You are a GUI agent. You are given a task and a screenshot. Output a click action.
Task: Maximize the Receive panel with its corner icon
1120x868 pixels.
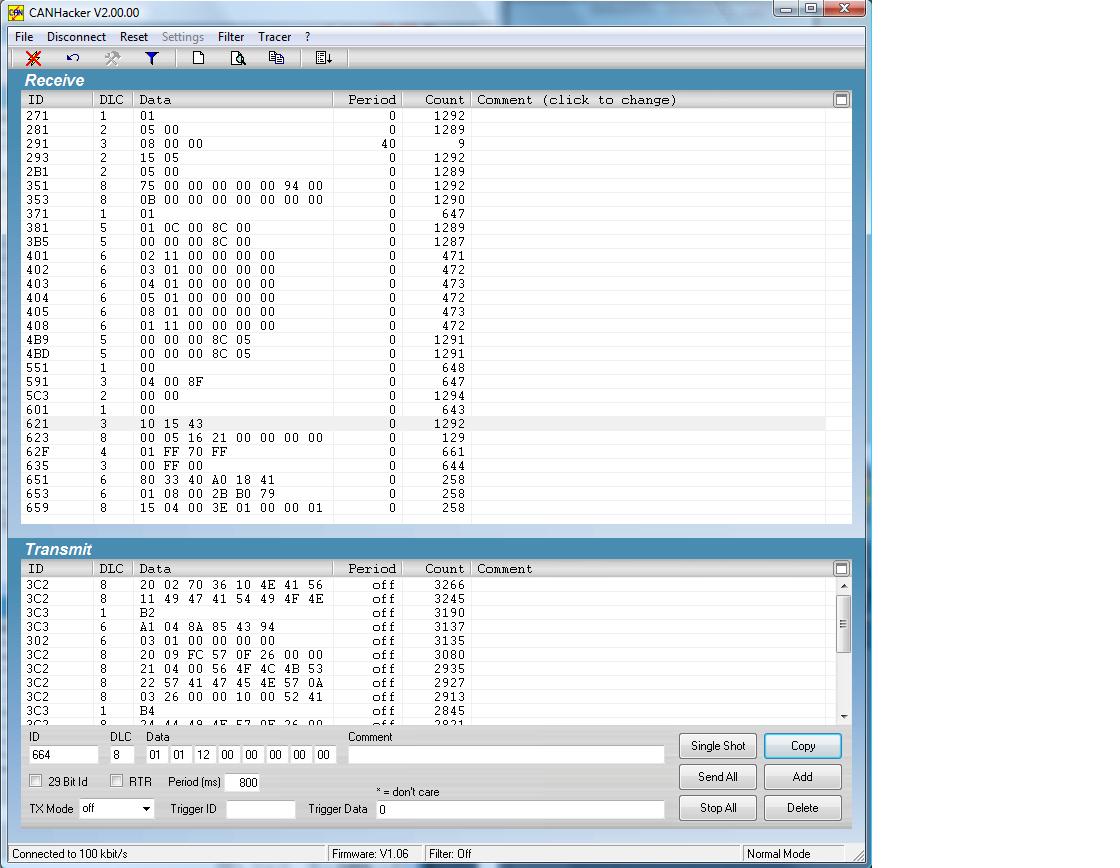point(841,100)
